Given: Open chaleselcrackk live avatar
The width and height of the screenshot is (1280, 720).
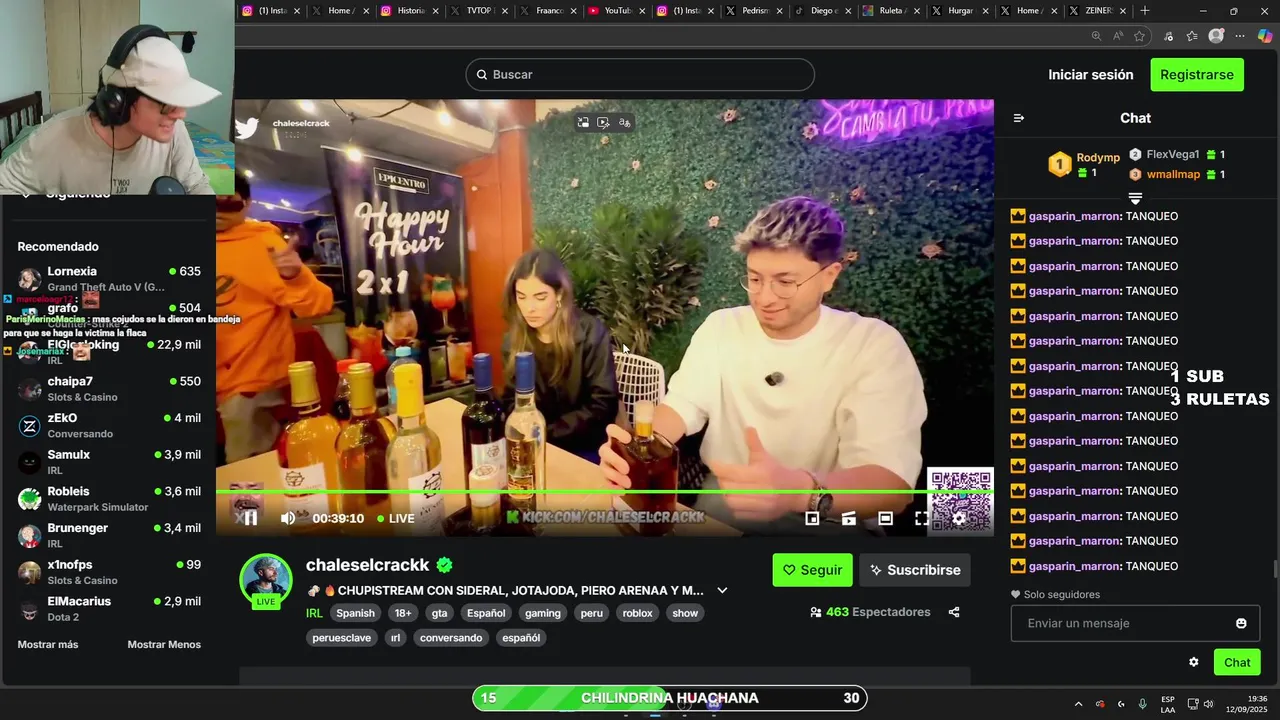Looking at the screenshot, I should point(266,580).
